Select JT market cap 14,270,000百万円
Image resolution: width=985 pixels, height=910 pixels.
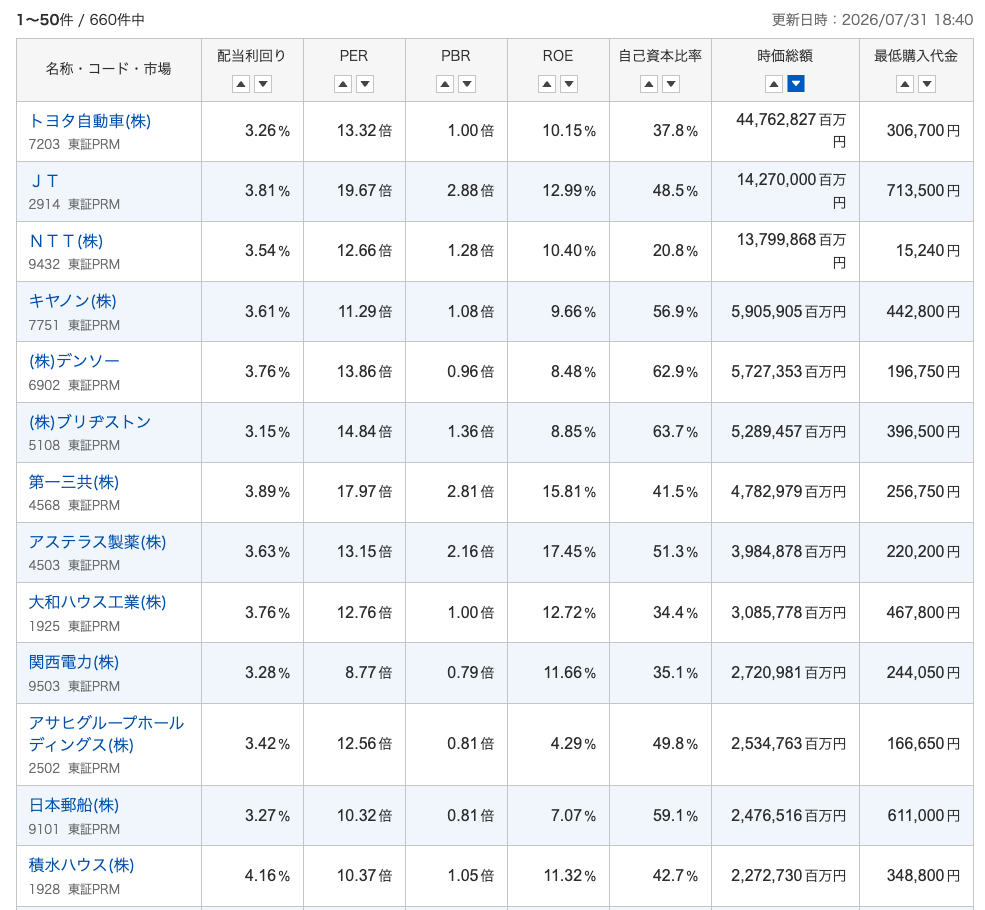792,191
